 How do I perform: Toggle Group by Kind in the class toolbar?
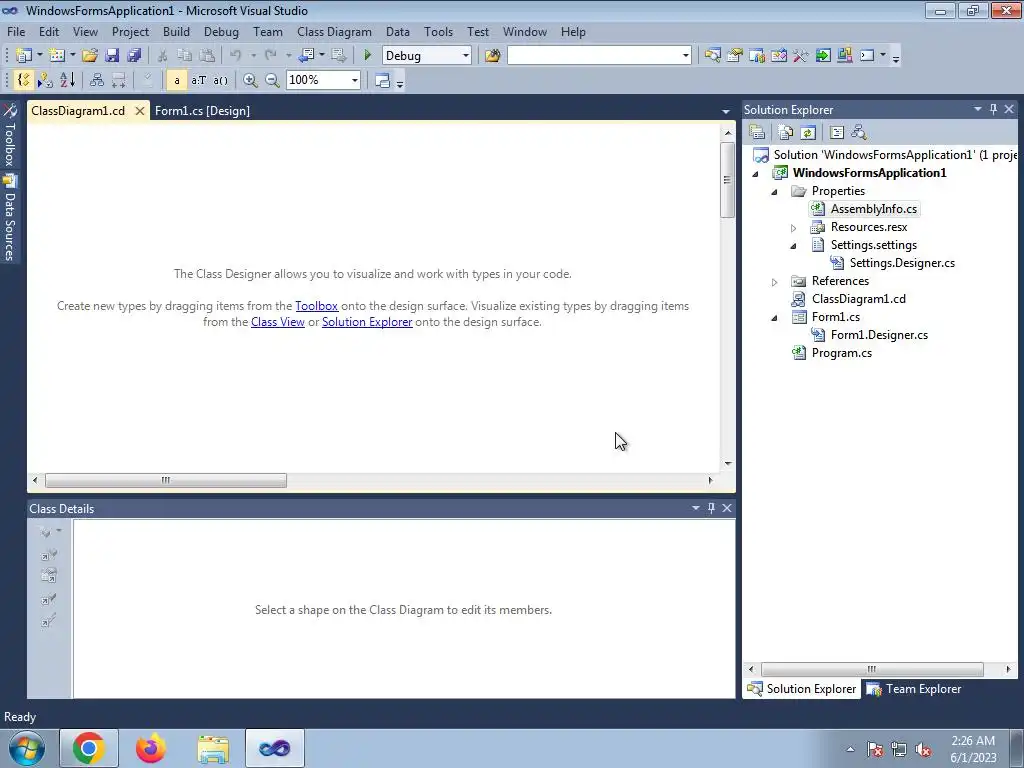pyautogui.click(x=24, y=80)
